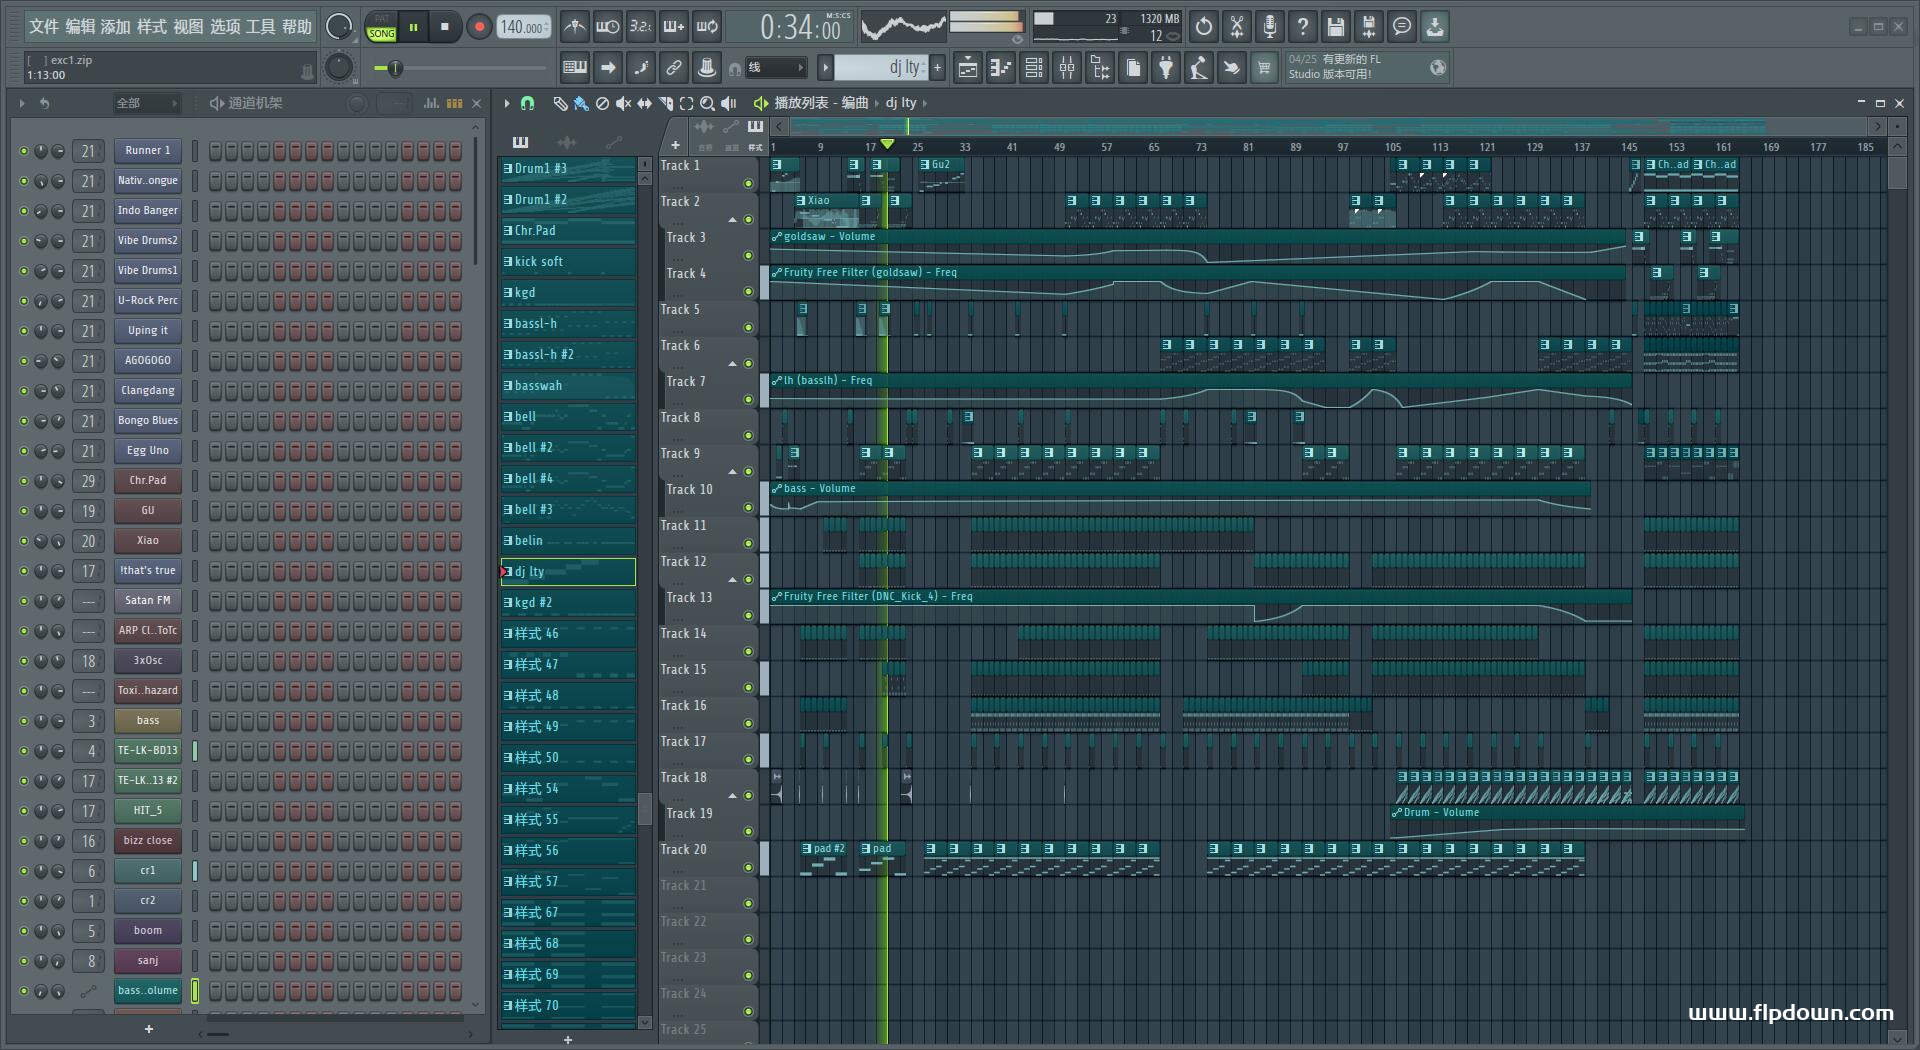Open the playlist options arrow menu
1920x1050 pixels.
click(x=507, y=103)
